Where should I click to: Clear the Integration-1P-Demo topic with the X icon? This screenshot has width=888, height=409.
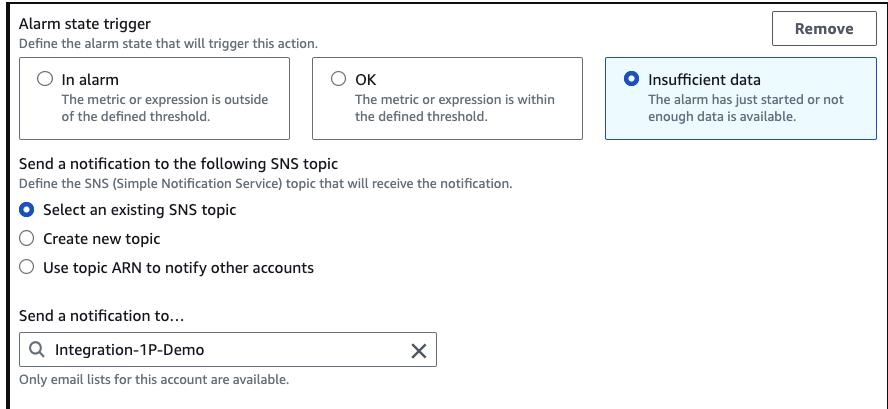tap(419, 350)
